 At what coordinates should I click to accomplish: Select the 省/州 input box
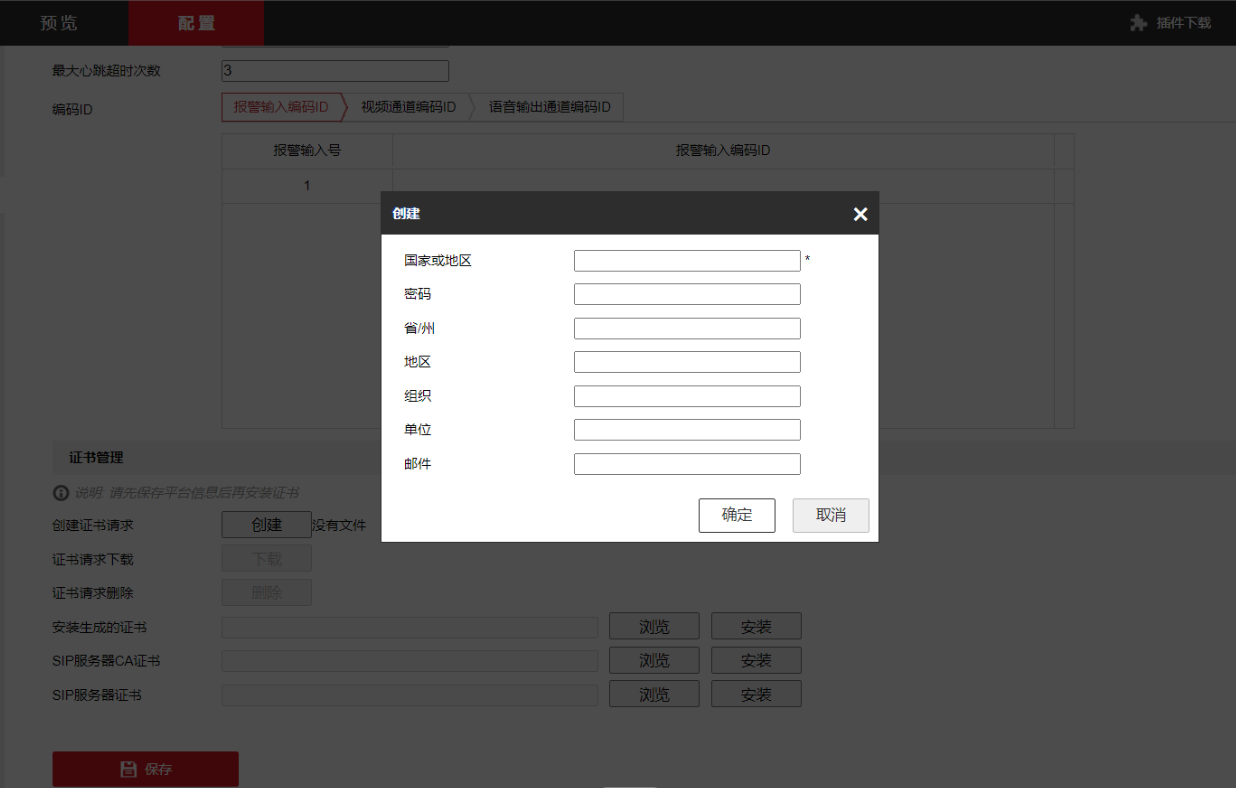[687, 328]
